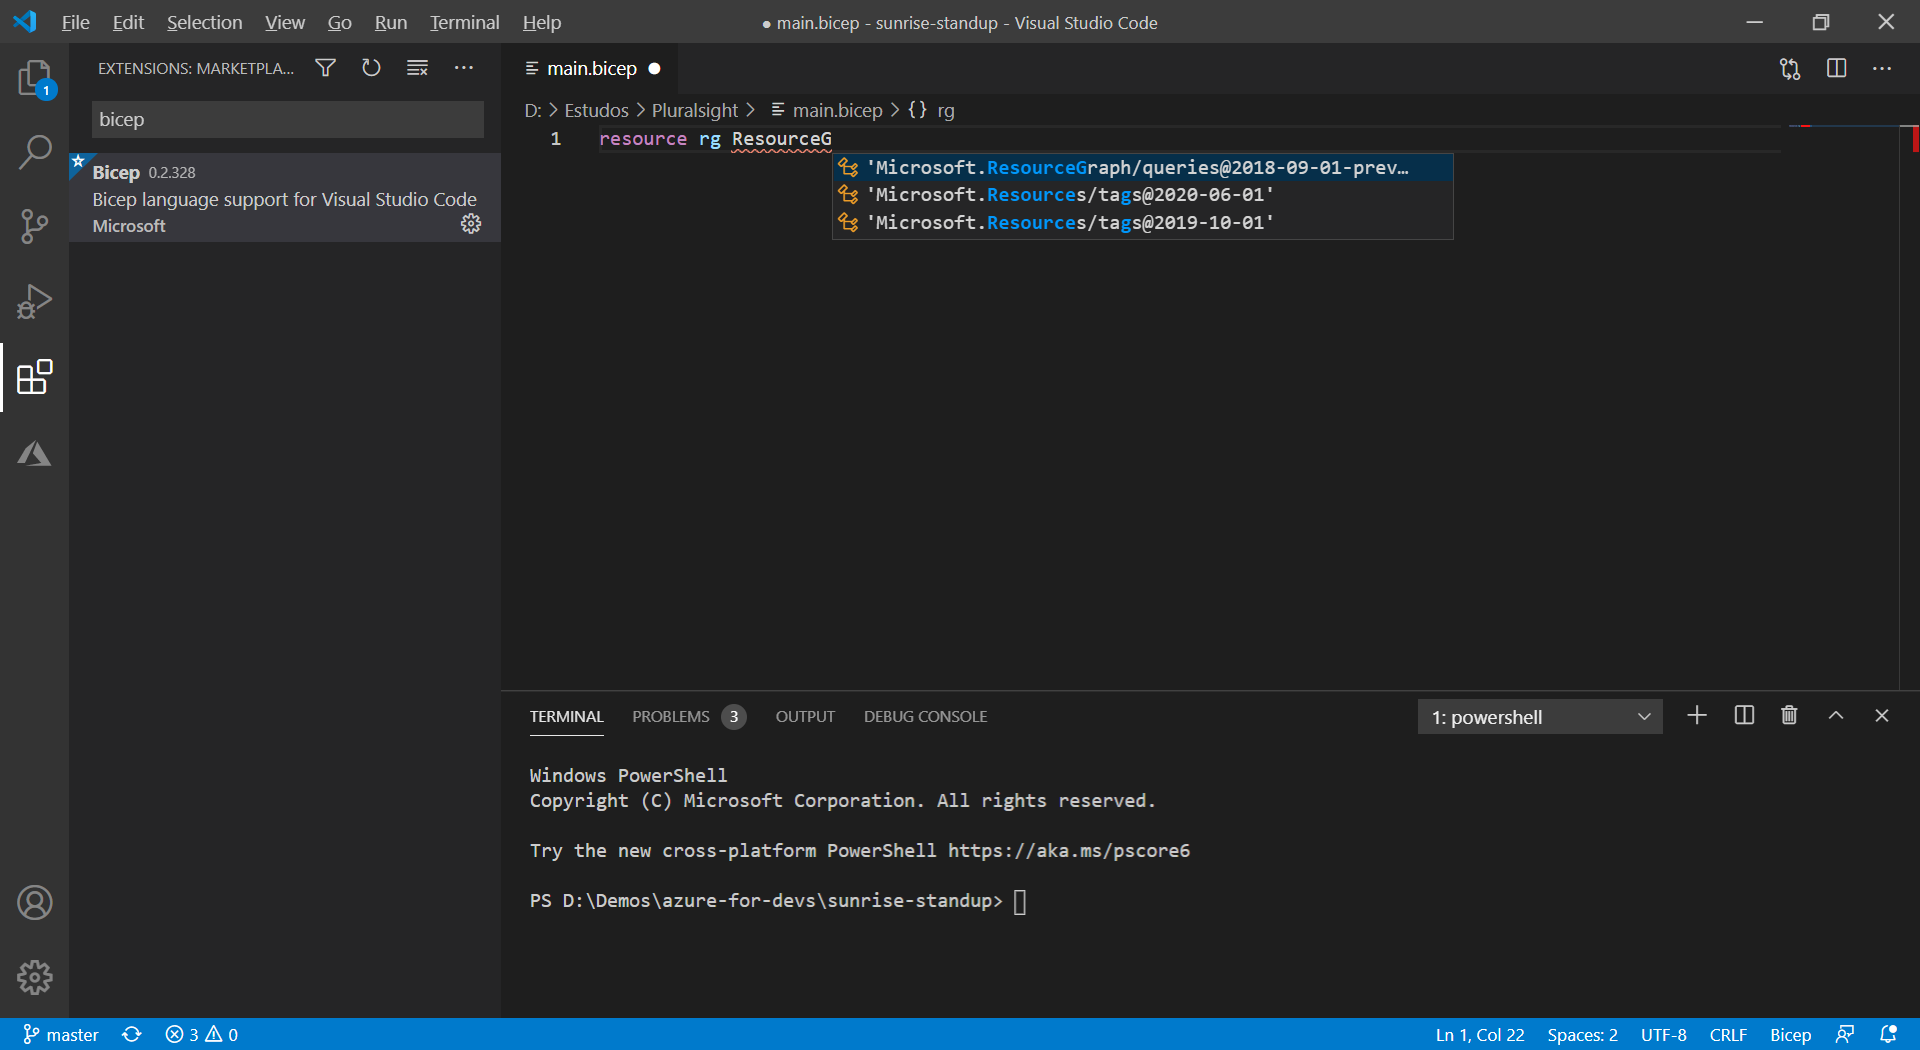Maximize the panel with the chevron toggle
Screen dimensions: 1920x1050
(x=1835, y=715)
